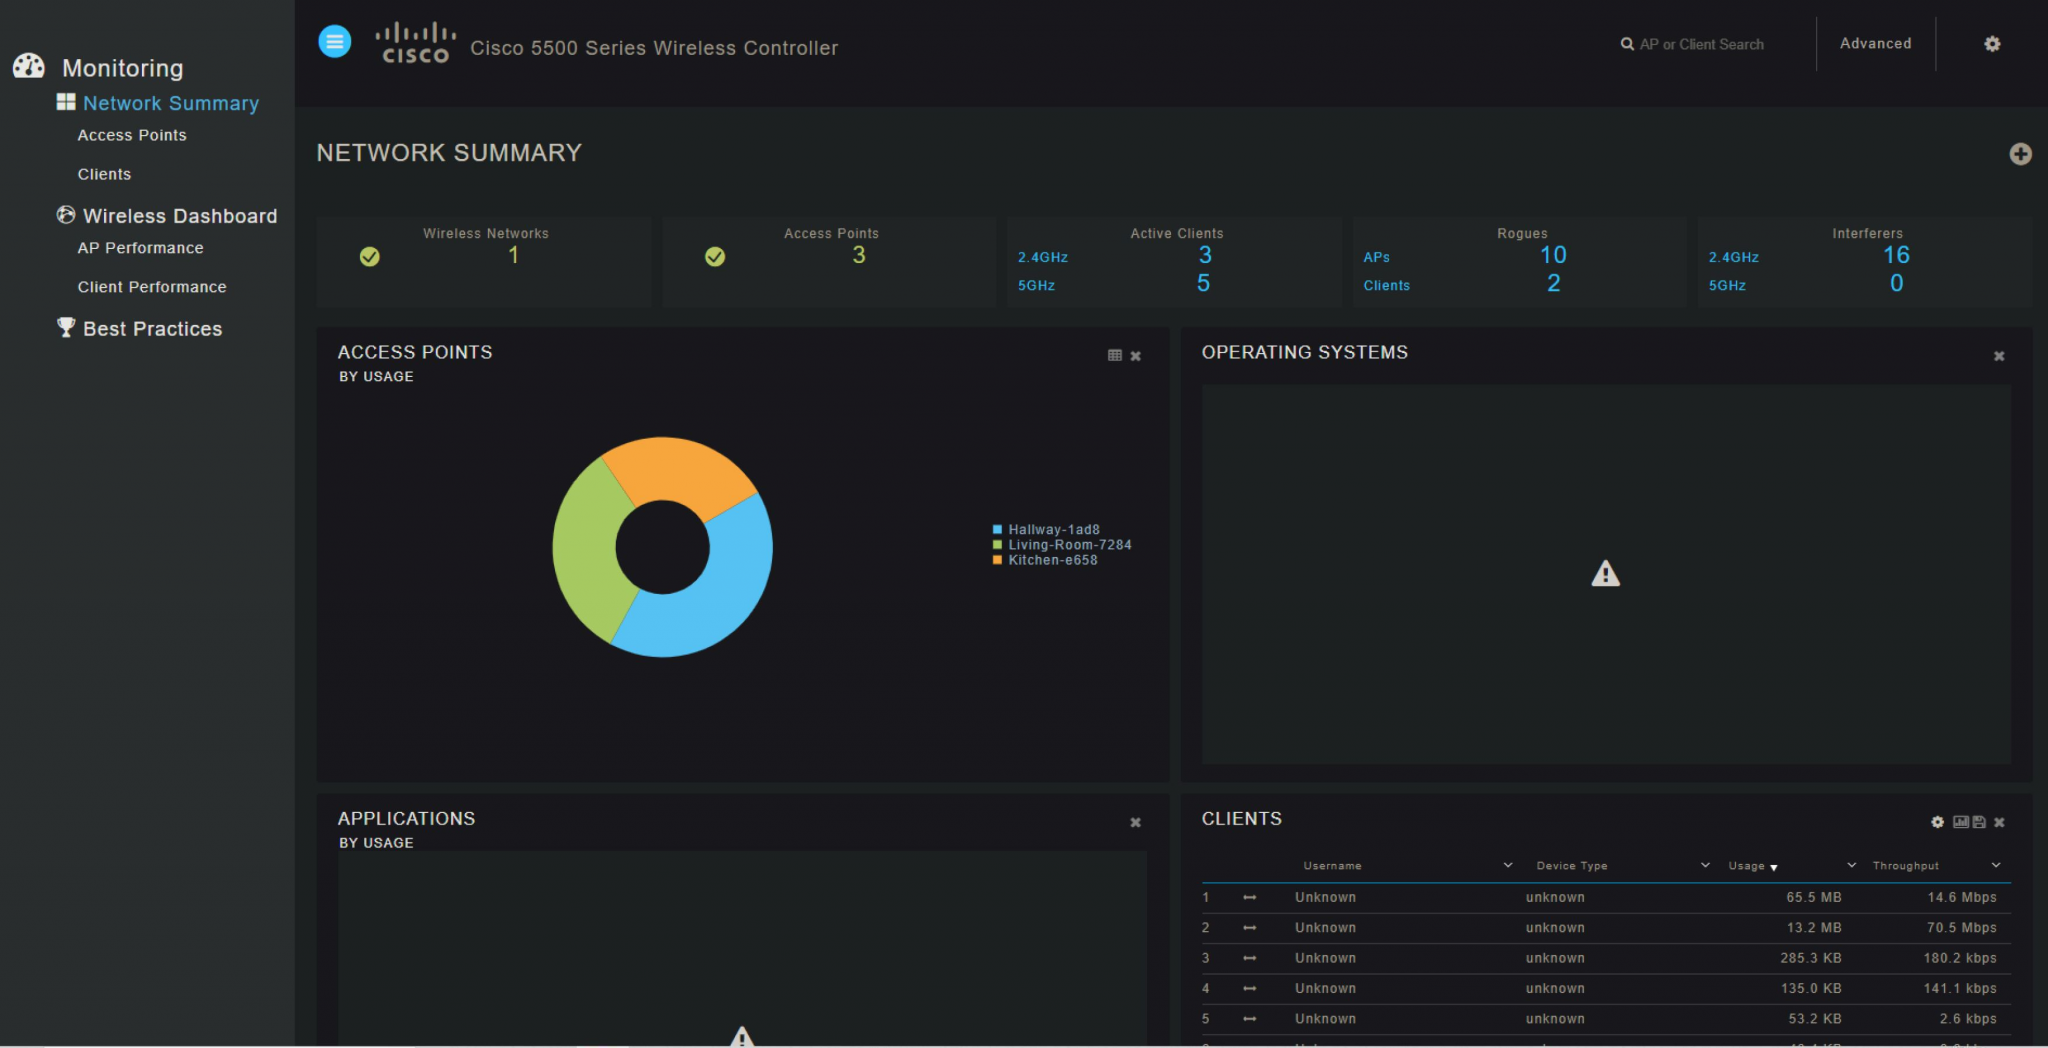Click the Wireless Networks count 1
The image size is (2048, 1048).
(513, 255)
